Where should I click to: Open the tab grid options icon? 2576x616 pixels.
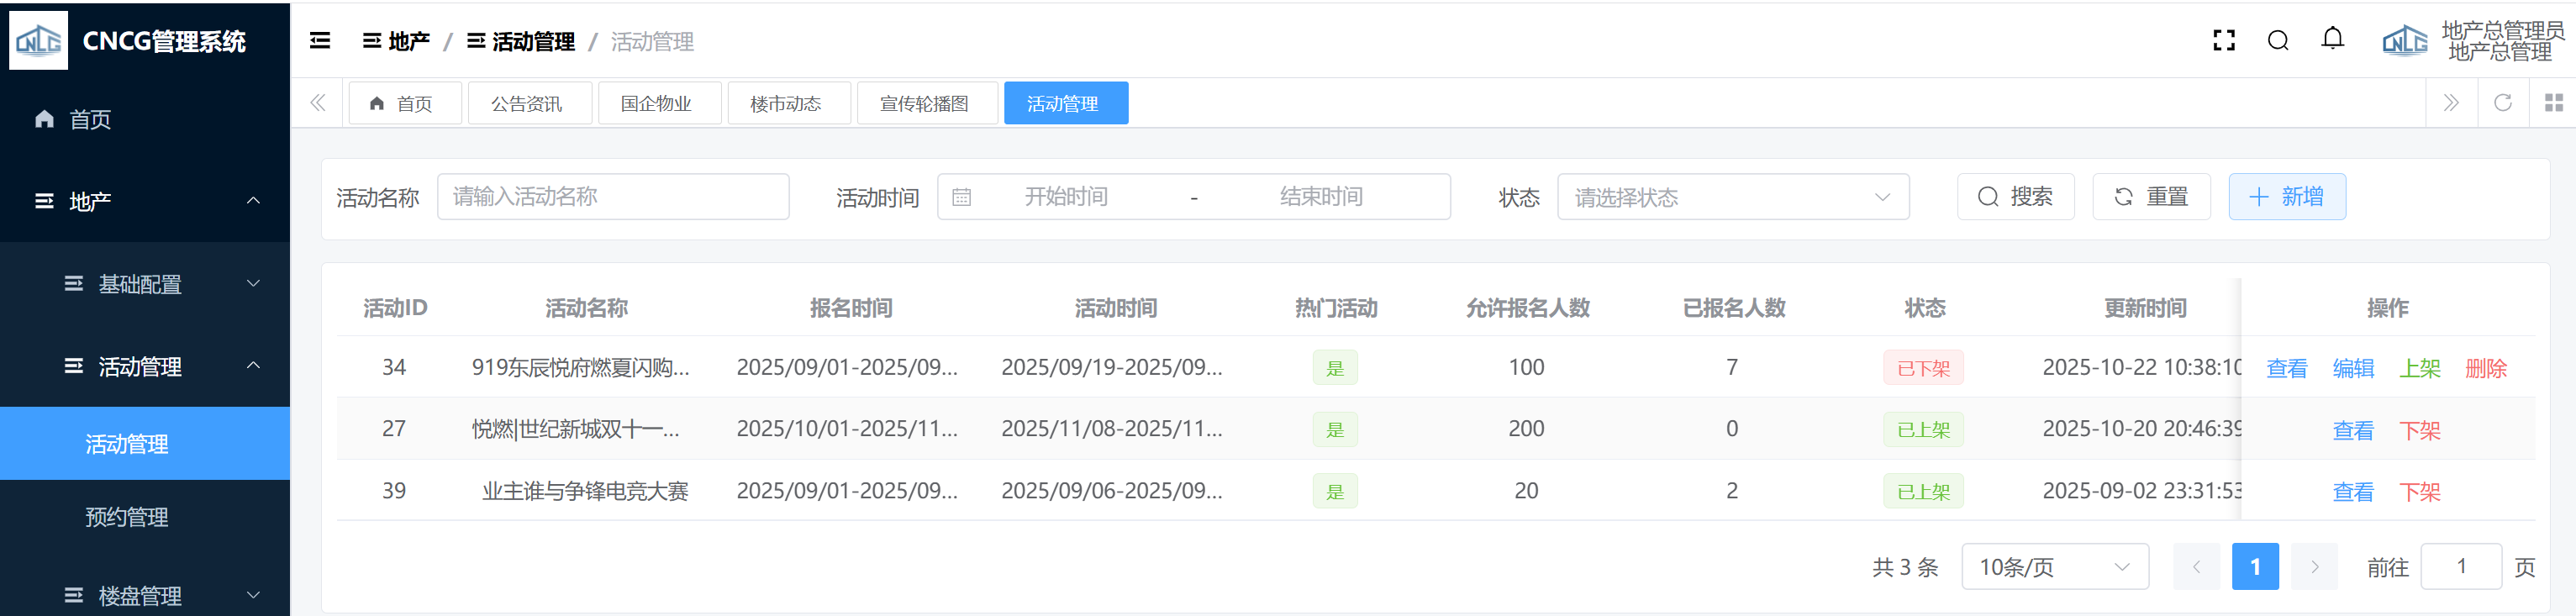(x=2553, y=103)
